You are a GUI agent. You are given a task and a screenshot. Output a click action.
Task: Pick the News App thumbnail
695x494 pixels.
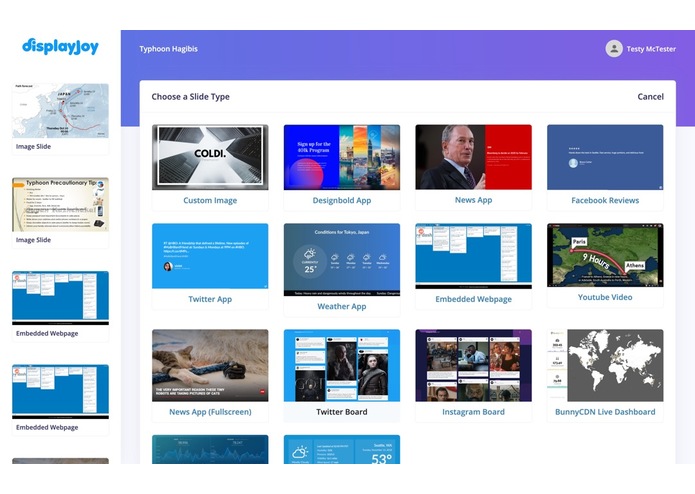(x=473, y=157)
